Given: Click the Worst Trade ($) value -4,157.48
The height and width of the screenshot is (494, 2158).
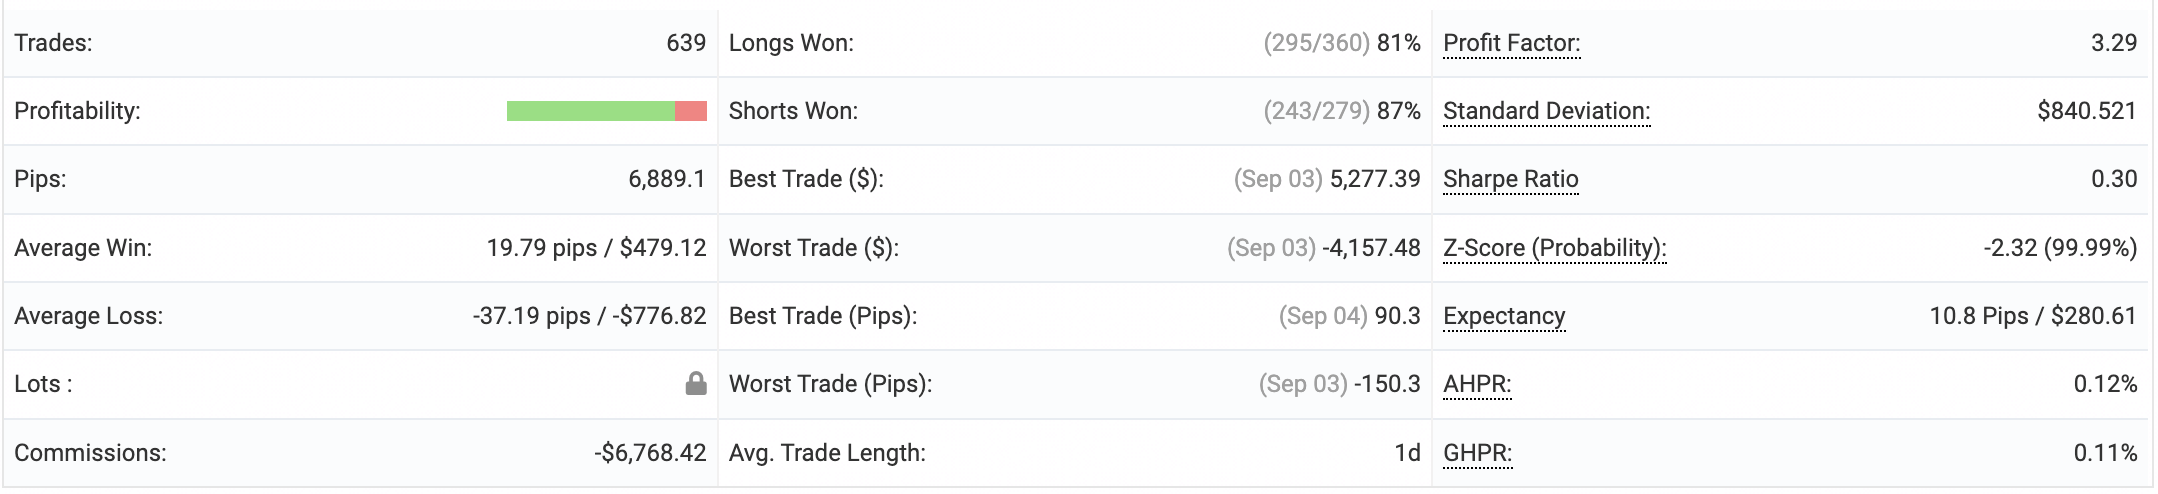Looking at the screenshot, I should 1371,248.
